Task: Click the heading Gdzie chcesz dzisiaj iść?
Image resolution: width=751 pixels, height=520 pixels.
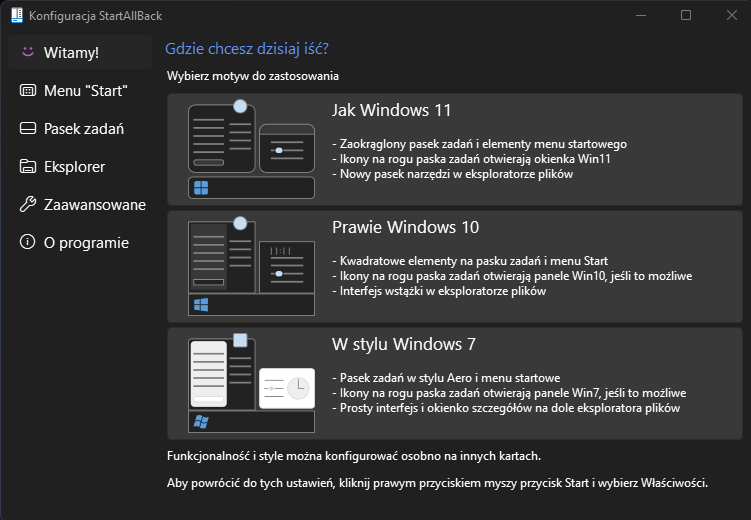Action: [247, 49]
